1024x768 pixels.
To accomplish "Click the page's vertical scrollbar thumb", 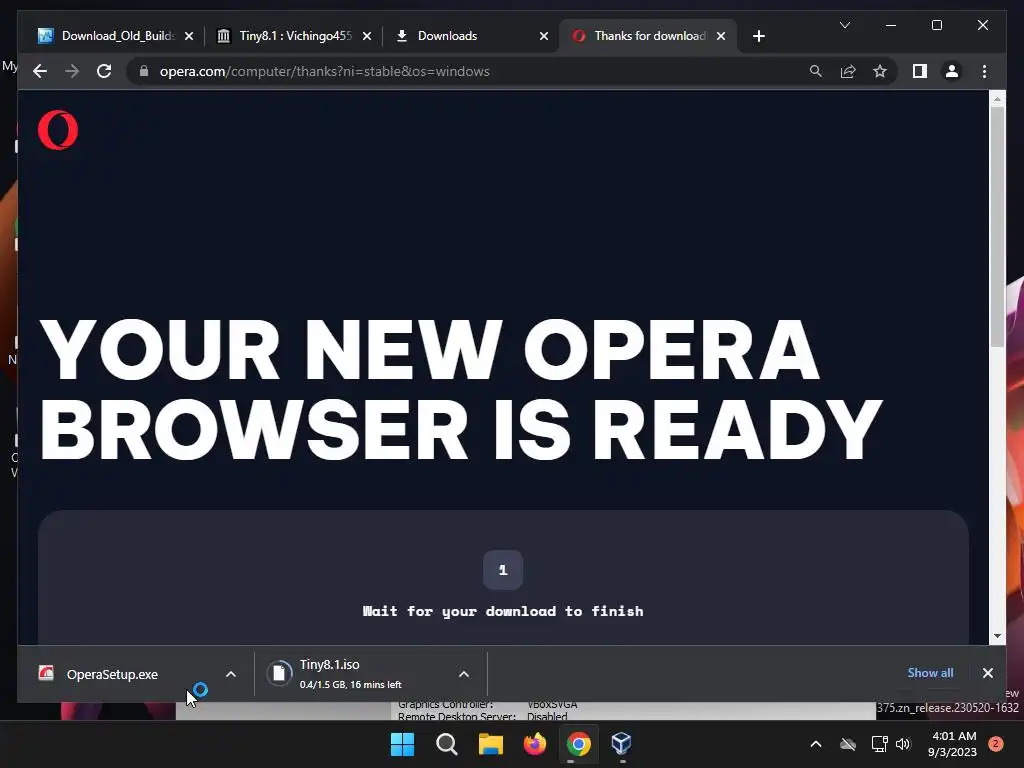I will coord(997,227).
